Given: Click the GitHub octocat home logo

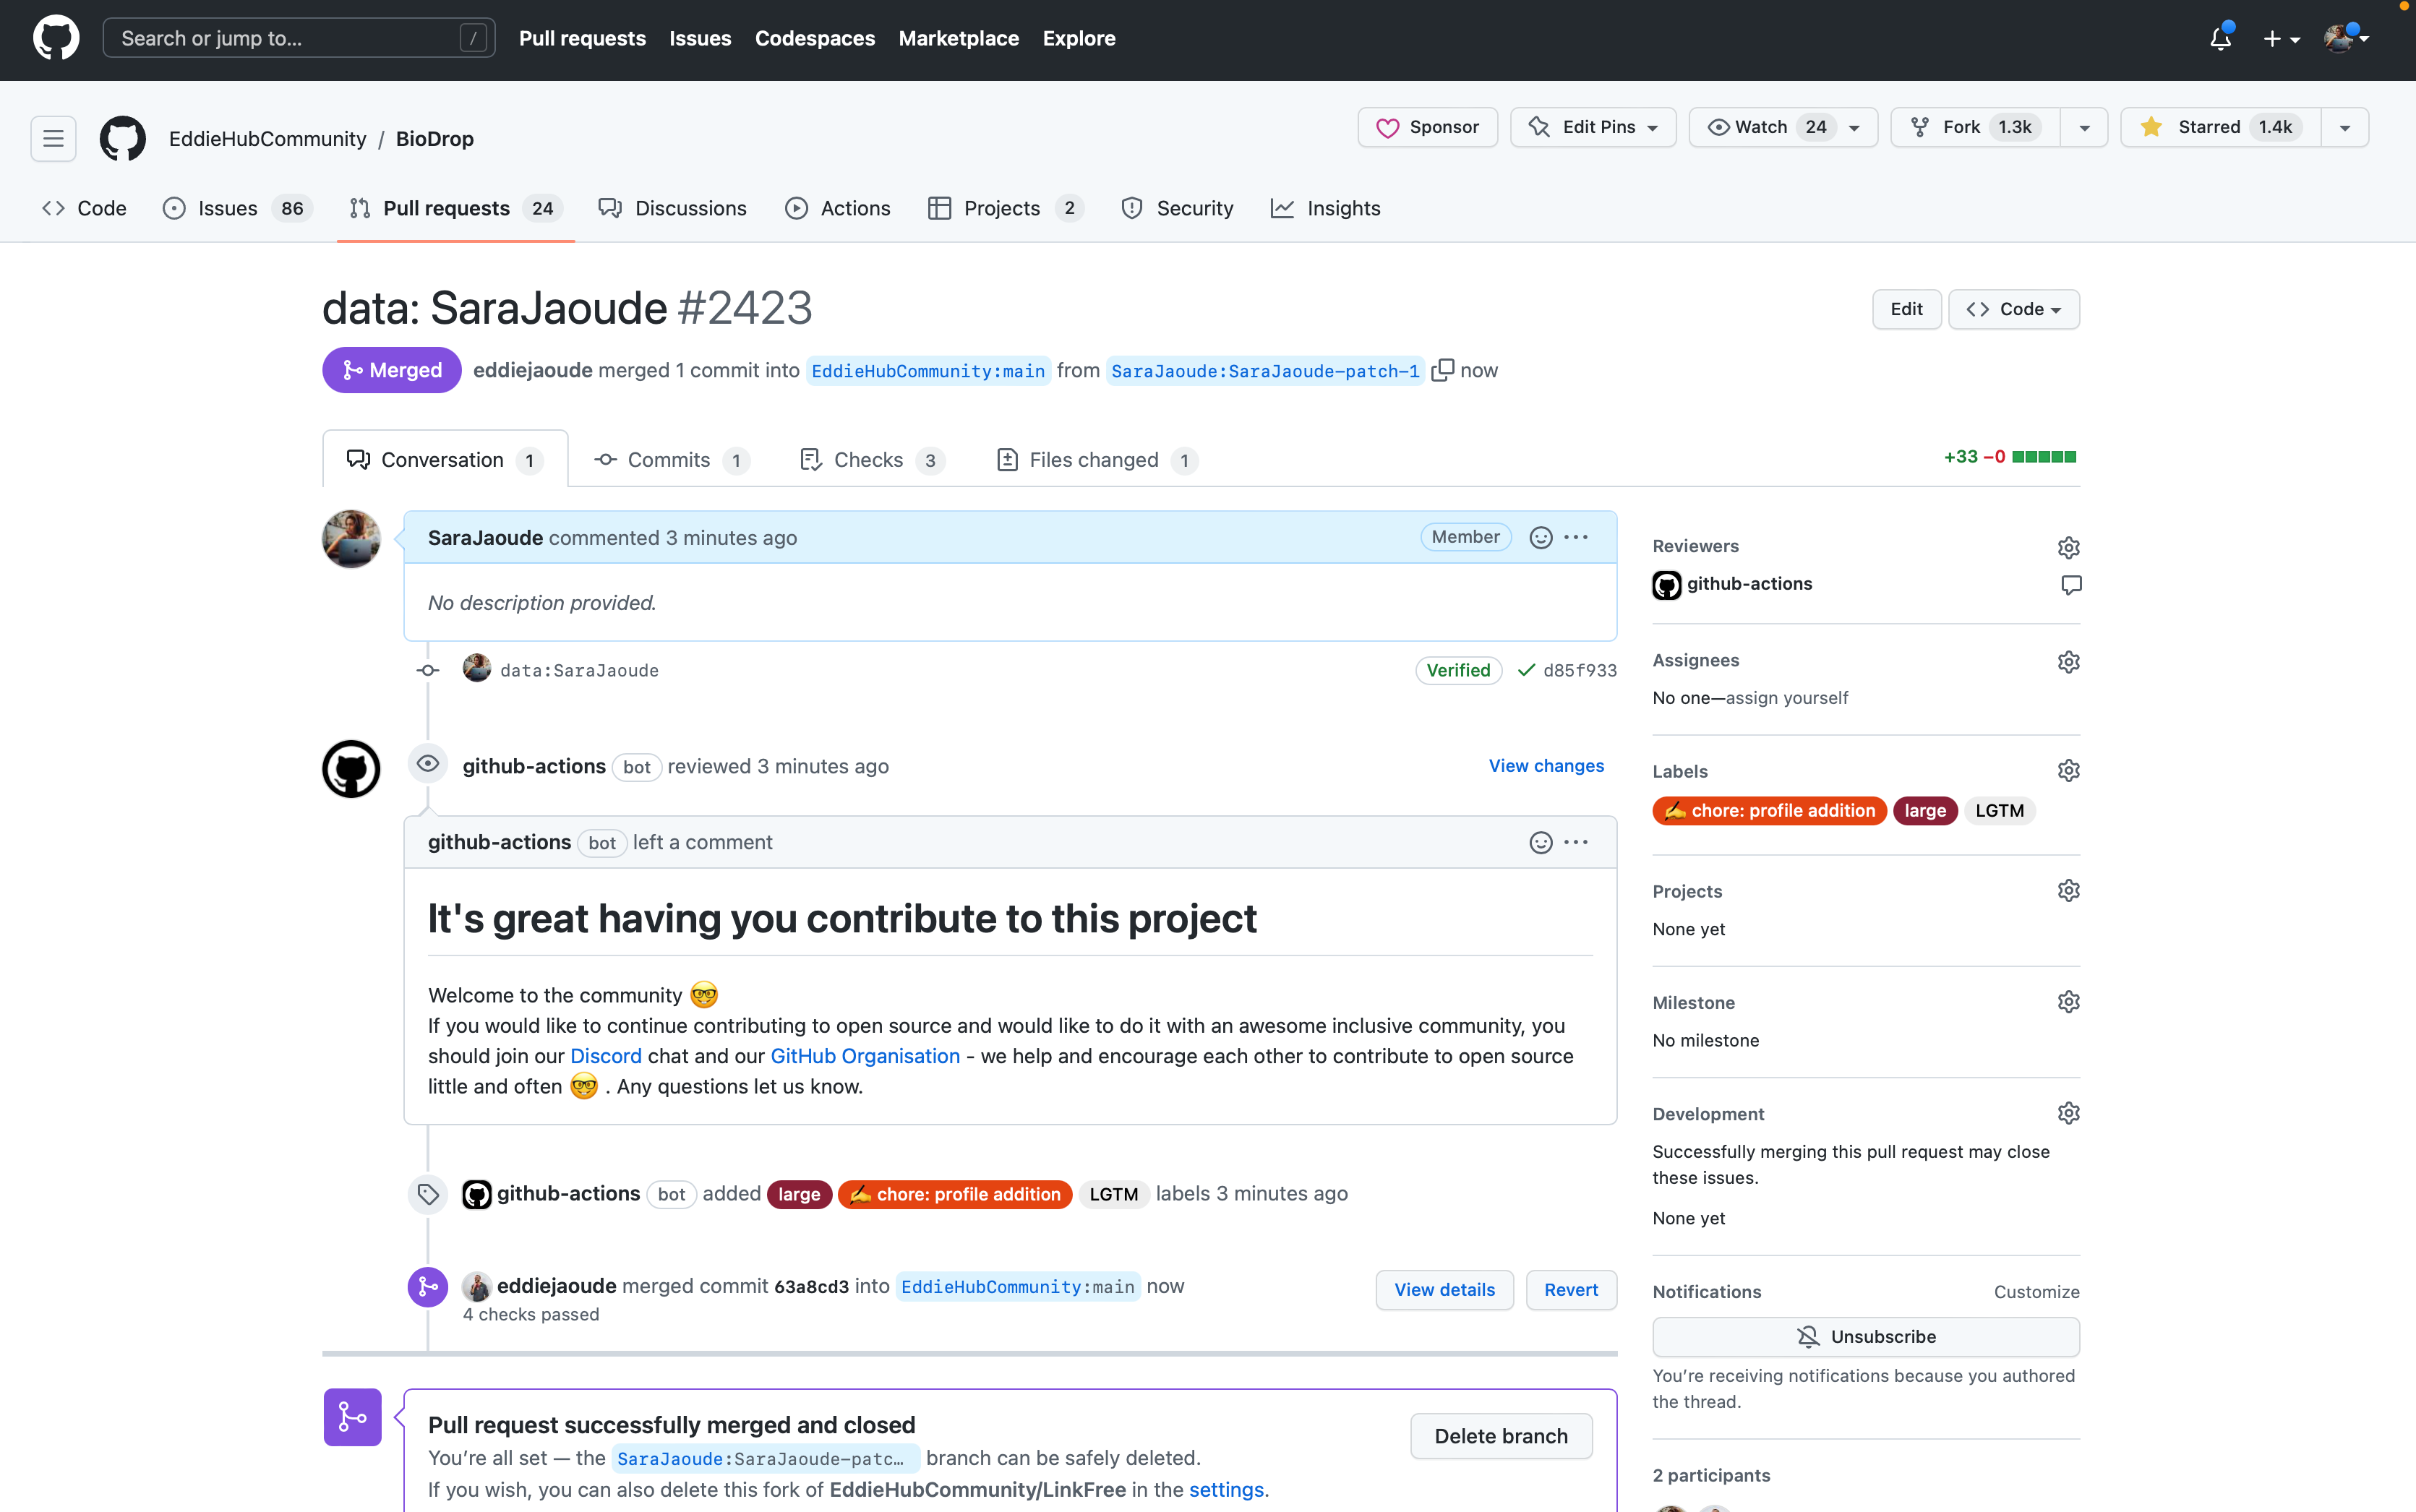Looking at the screenshot, I should pos(56,38).
